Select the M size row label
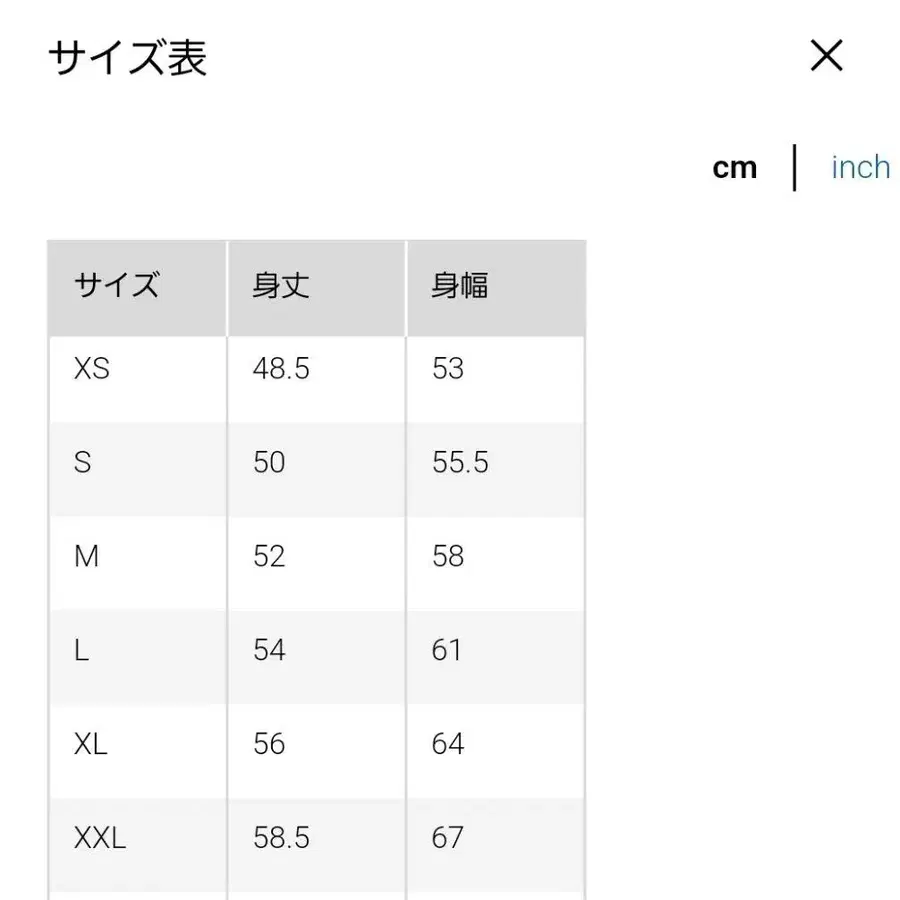900x900 pixels. click(x=87, y=557)
